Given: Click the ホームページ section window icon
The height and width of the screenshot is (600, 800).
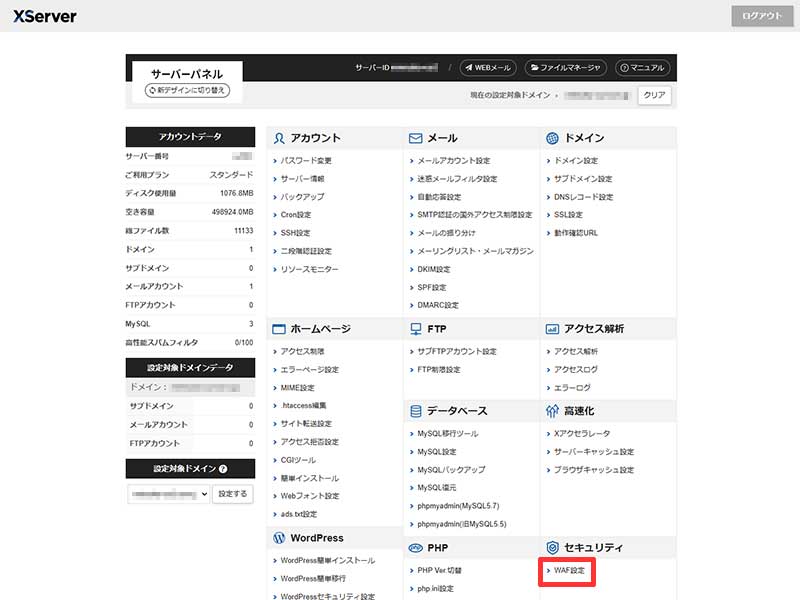Looking at the screenshot, I should [x=279, y=329].
